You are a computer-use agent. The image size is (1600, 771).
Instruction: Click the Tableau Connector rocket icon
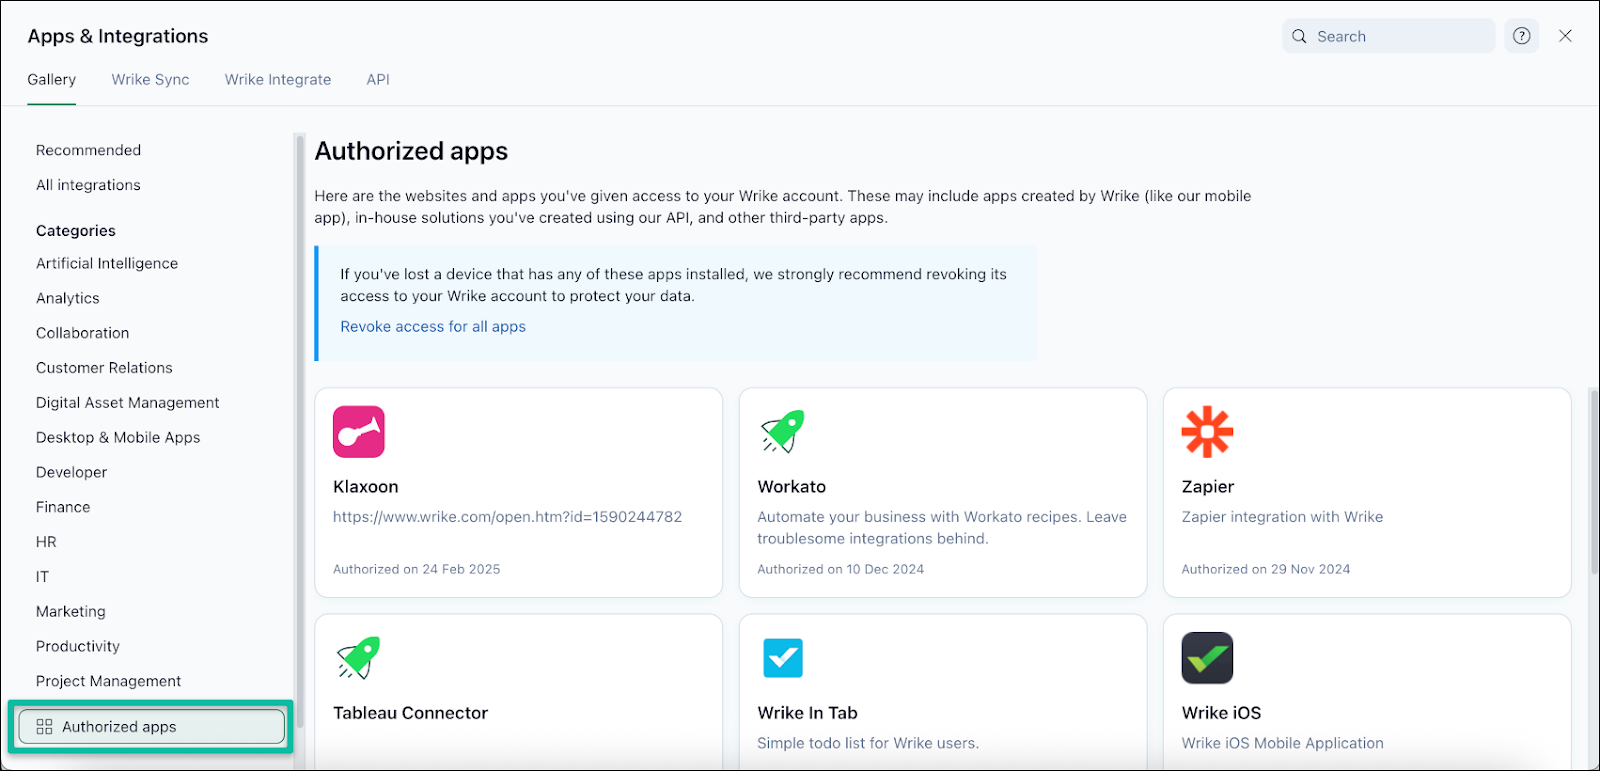tap(359, 658)
